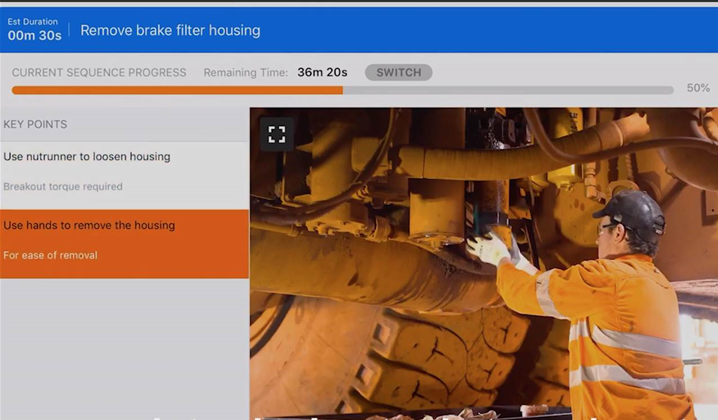
Task: Click the Remove brake filter housing title
Action: 170,30
